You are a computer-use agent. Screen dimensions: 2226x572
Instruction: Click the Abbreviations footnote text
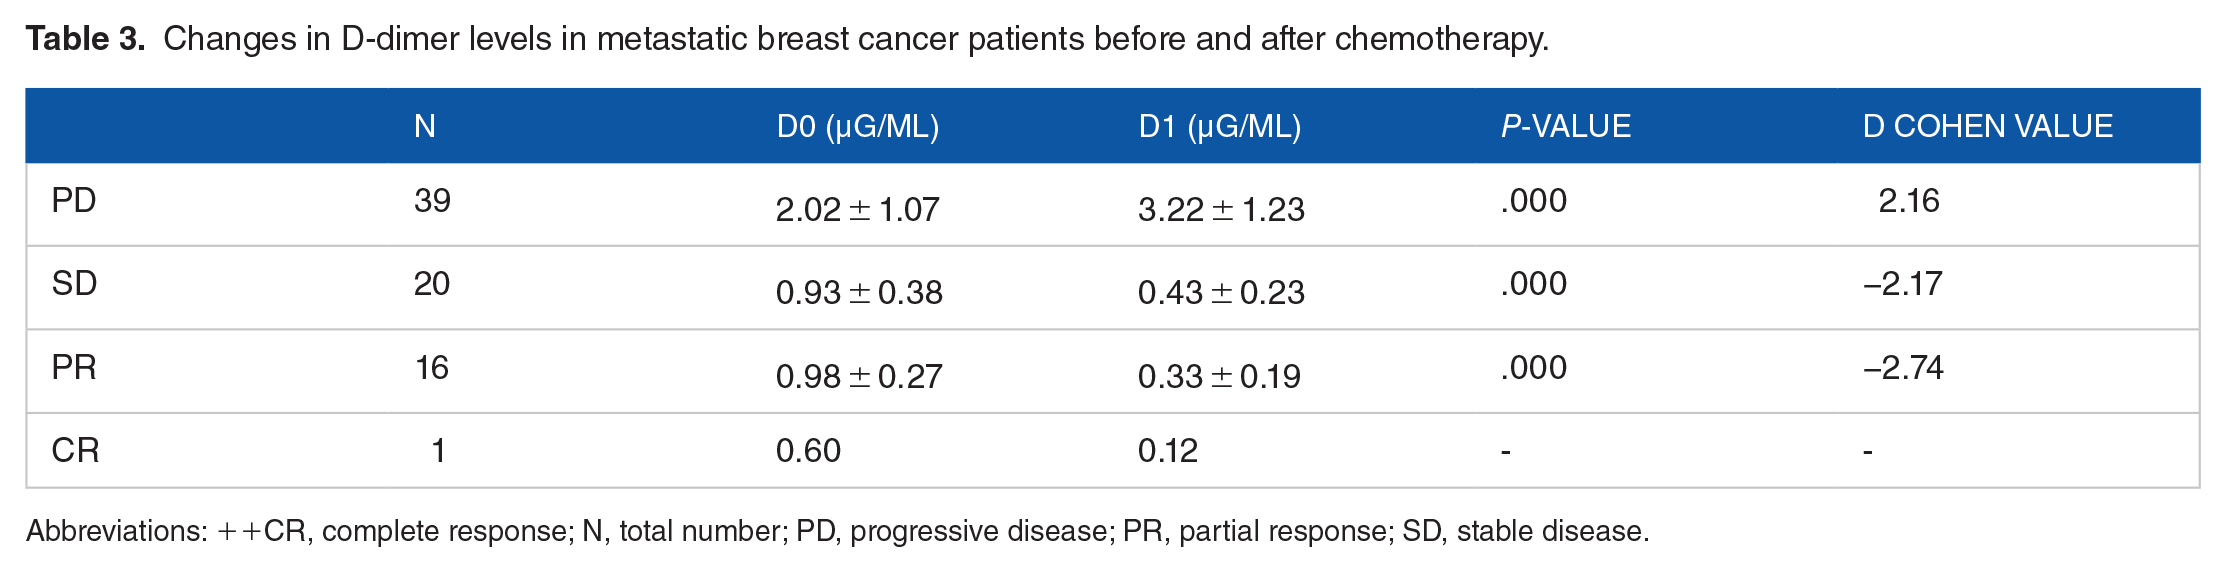click(836, 531)
